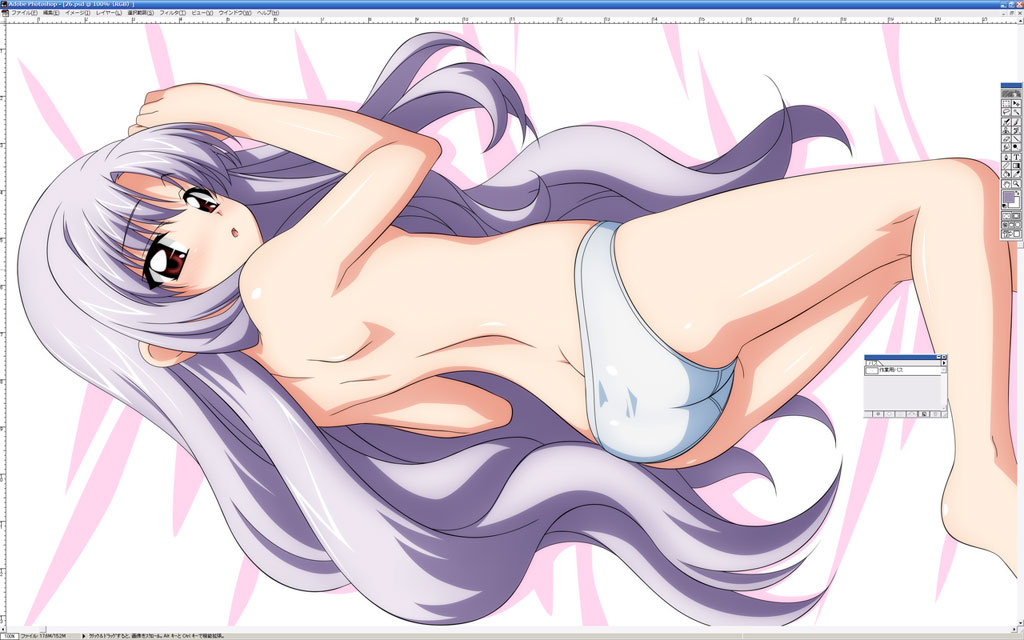Click the Jump To application button in toolbox

click(1012, 233)
